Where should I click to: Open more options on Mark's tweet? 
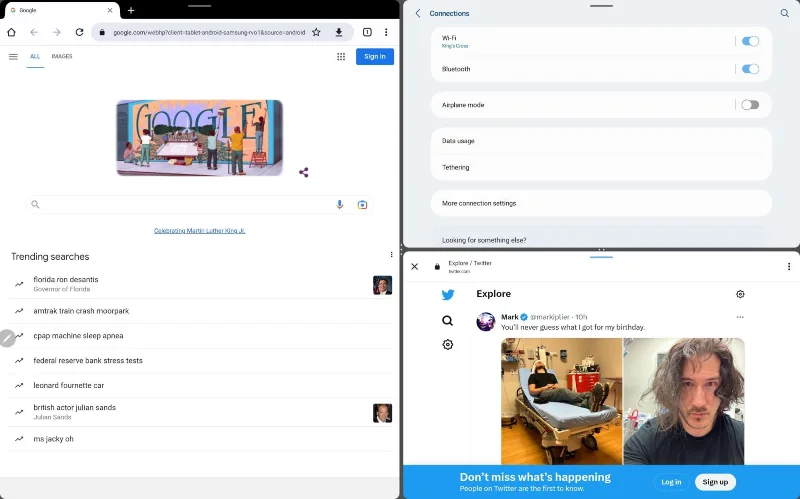(x=740, y=317)
